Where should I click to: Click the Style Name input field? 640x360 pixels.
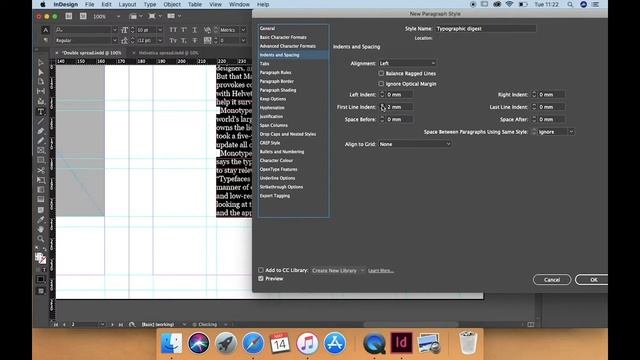[x=485, y=29]
